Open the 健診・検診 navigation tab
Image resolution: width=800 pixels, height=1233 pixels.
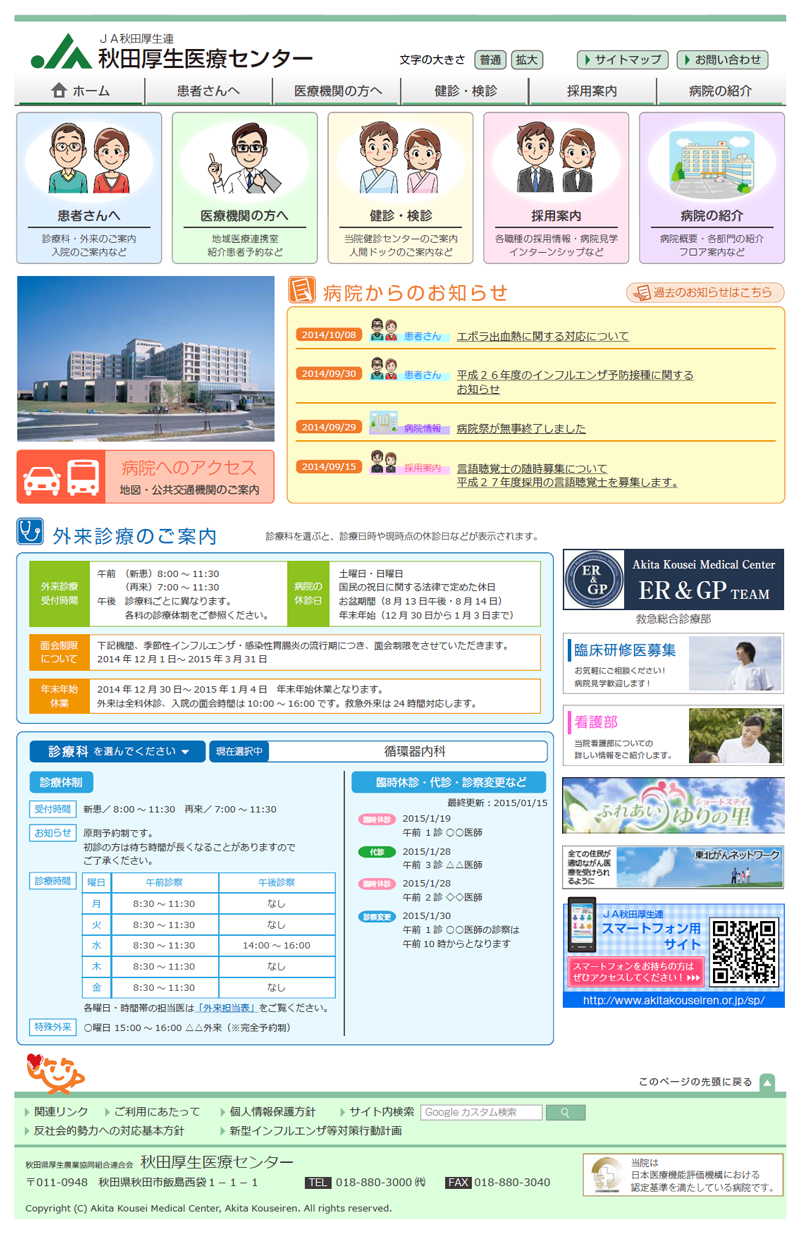pyautogui.click(x=465, y=91)
